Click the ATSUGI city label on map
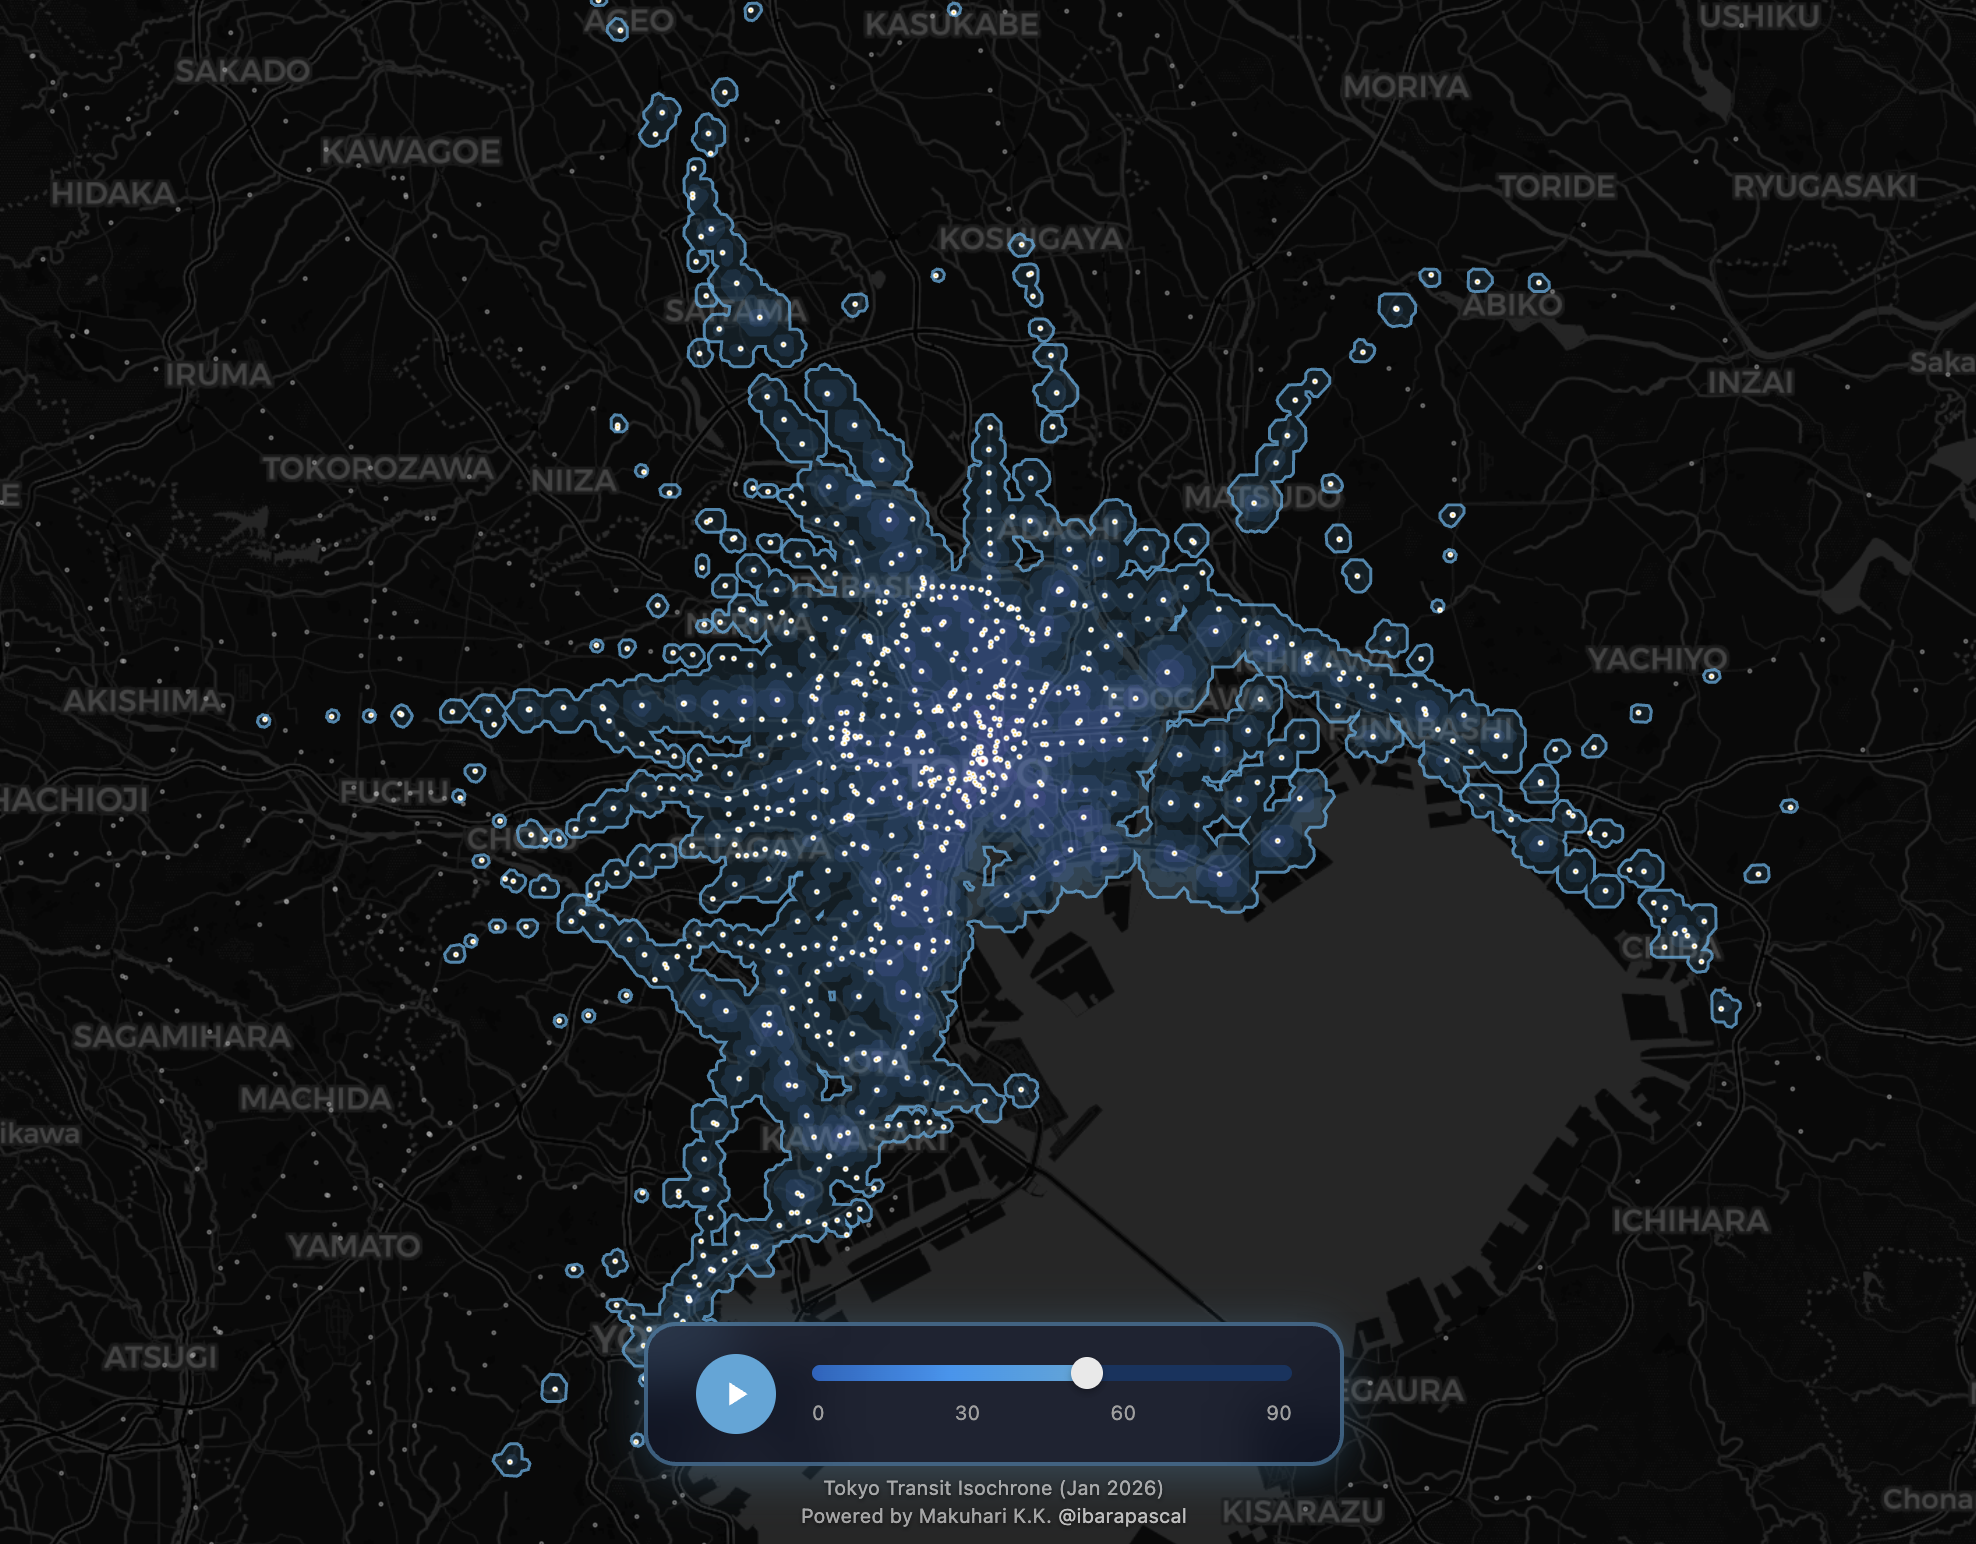 tap(160, 1357)
